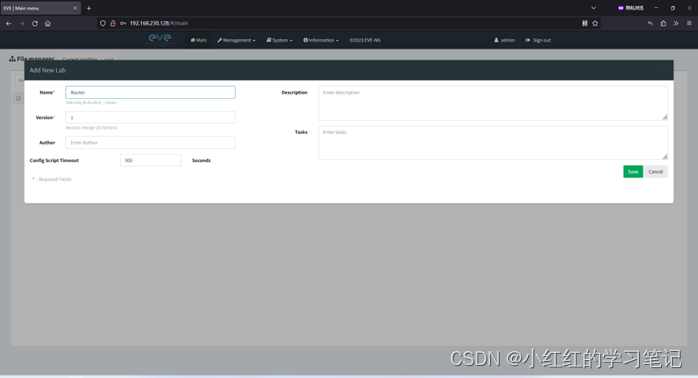Click the Description resize handle corner

click(x=665, y=117)
